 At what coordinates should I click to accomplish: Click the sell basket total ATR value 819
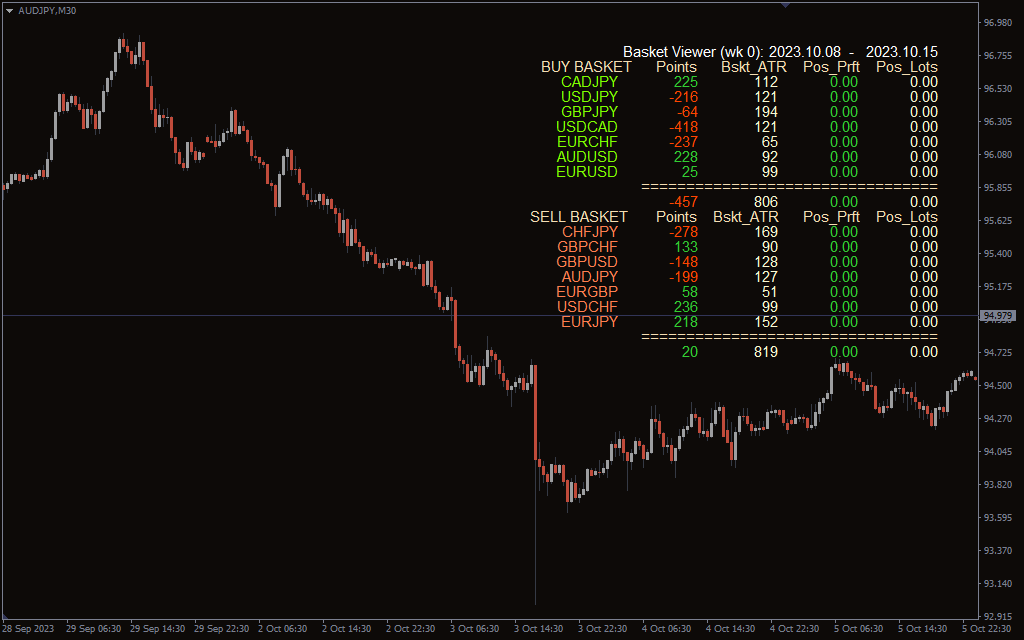point(765,352)
